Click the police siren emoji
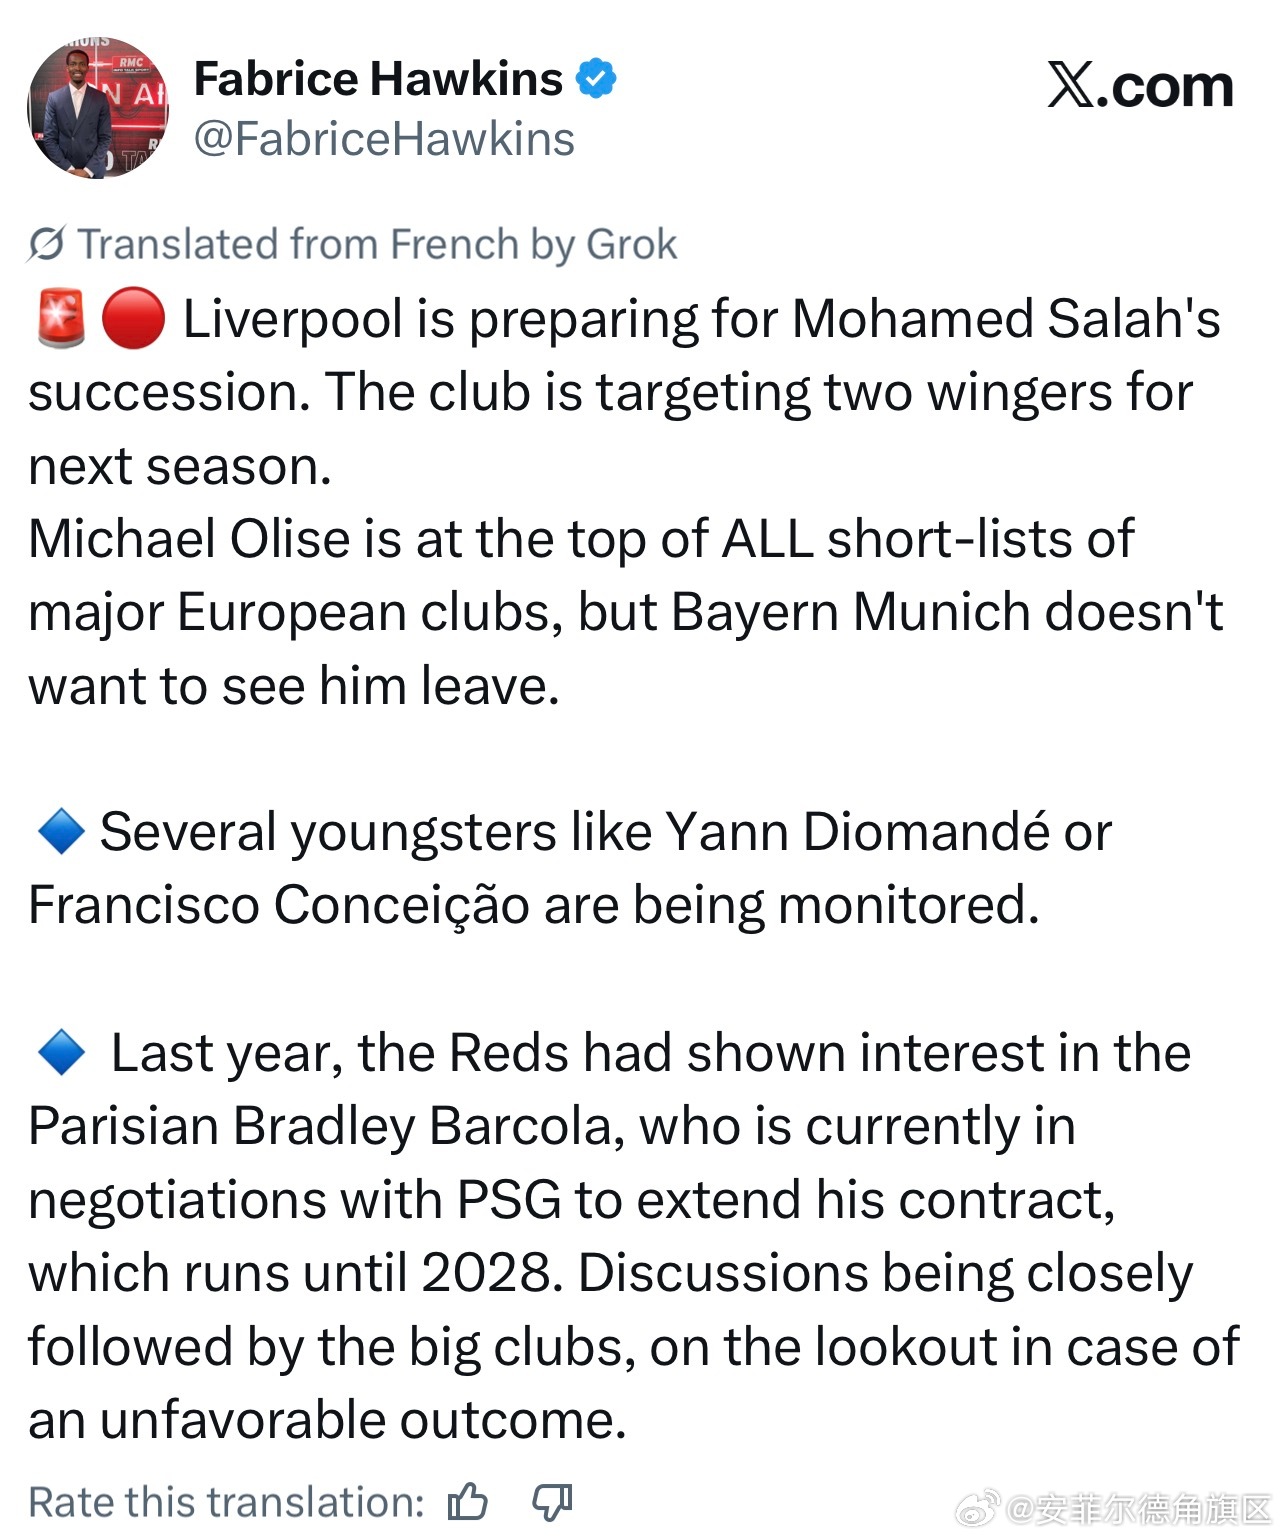 [x=60, y=320]
